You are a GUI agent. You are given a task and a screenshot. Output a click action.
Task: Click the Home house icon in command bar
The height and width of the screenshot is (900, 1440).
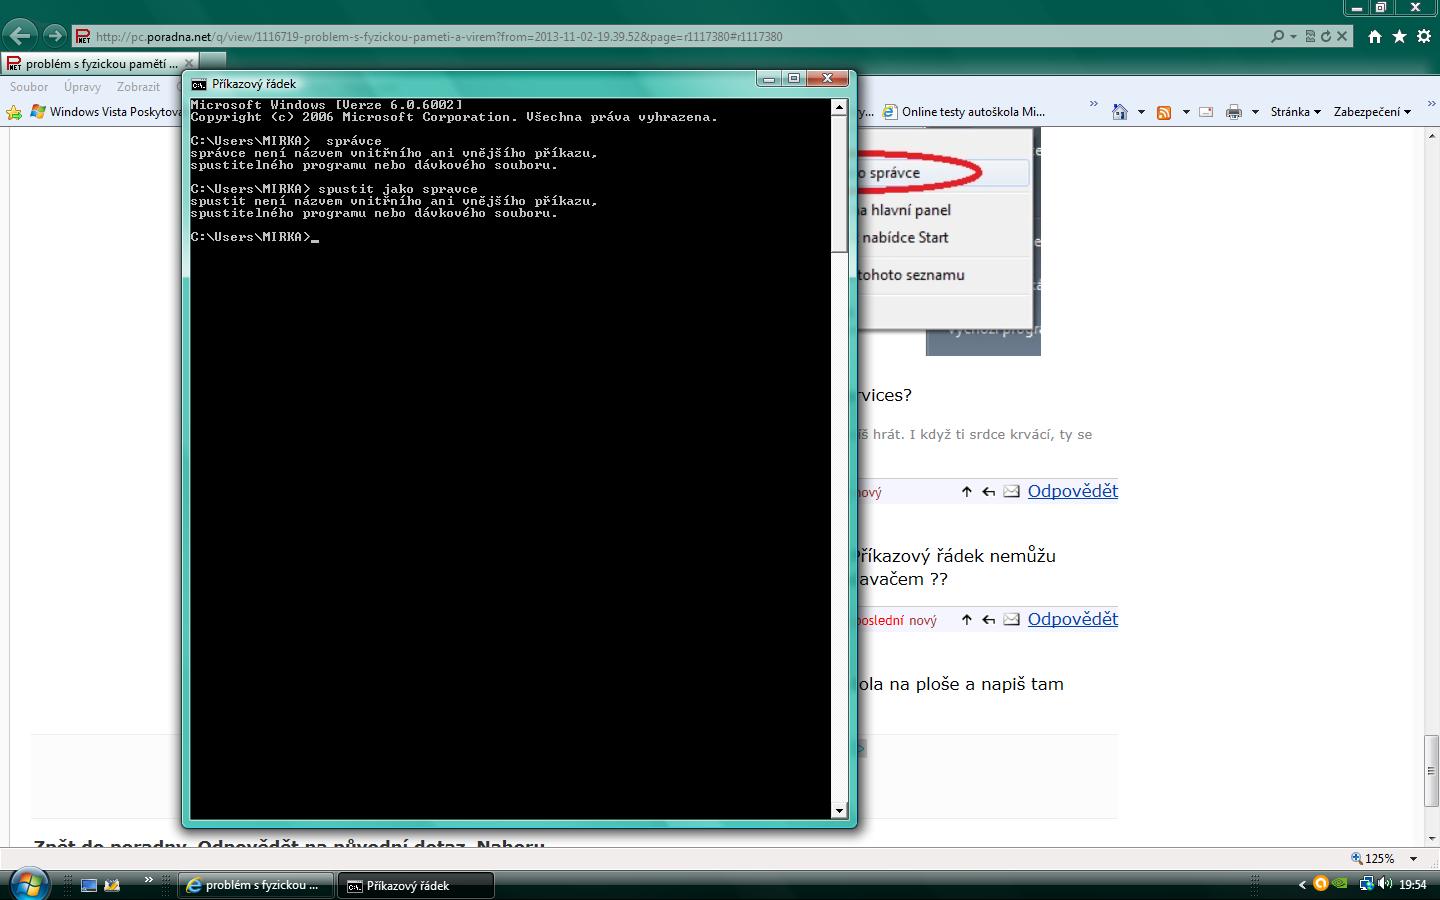coord(1120,112)
